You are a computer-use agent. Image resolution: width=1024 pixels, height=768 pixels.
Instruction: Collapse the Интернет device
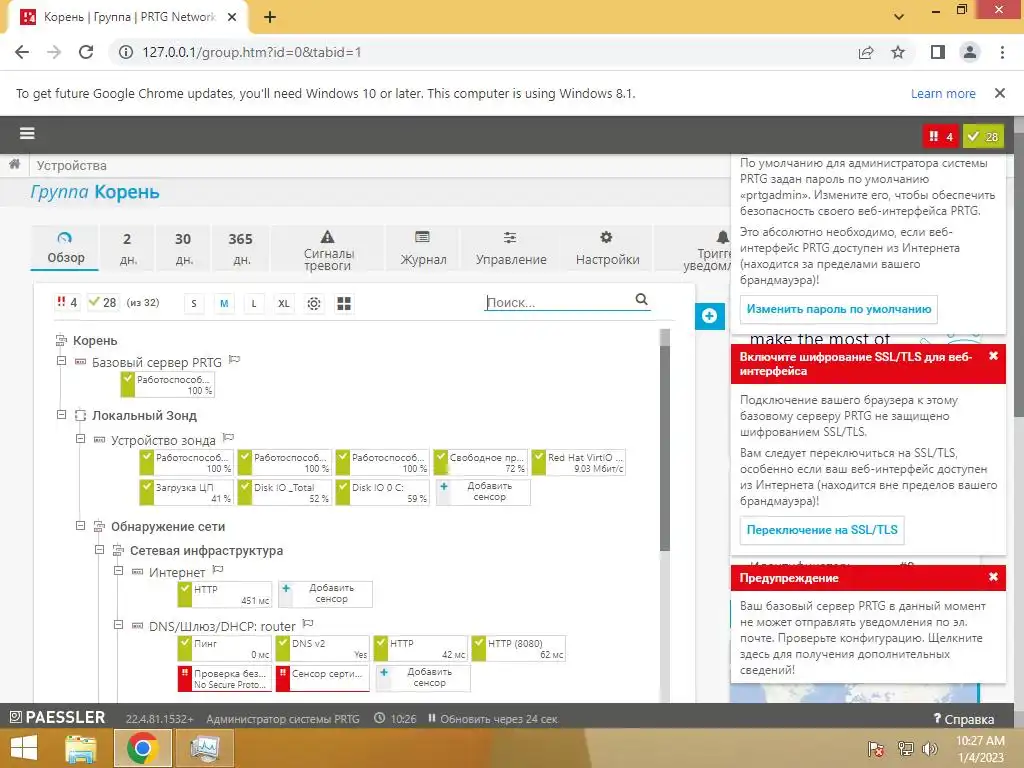pos(118,571)
